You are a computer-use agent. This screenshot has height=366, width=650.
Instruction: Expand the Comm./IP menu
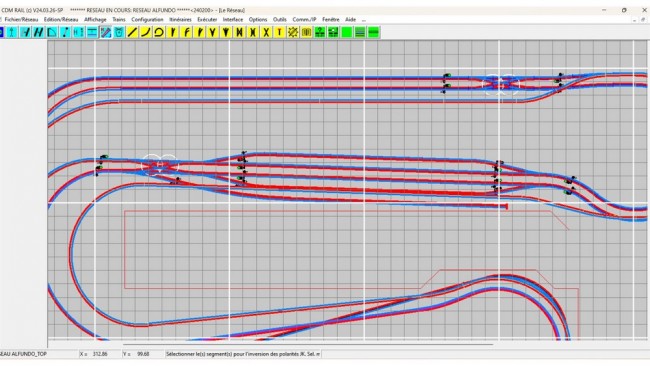coord(304,19)
